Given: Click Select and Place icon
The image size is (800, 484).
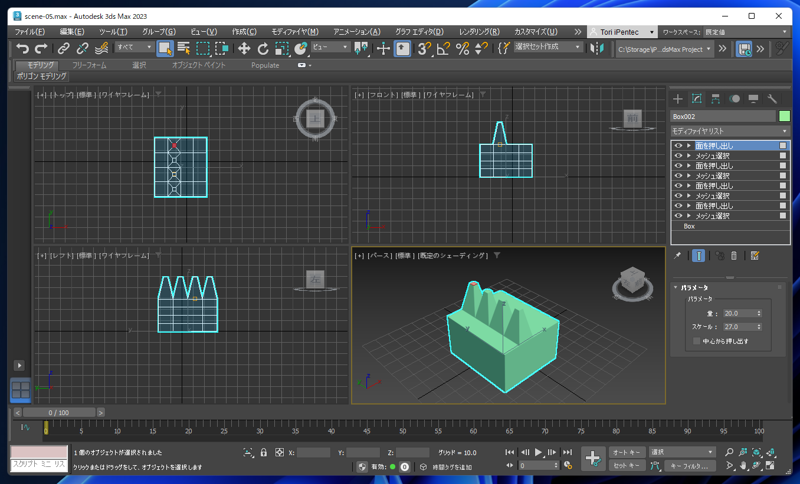Looking at the screenshot, I should [x=301, y=48].
